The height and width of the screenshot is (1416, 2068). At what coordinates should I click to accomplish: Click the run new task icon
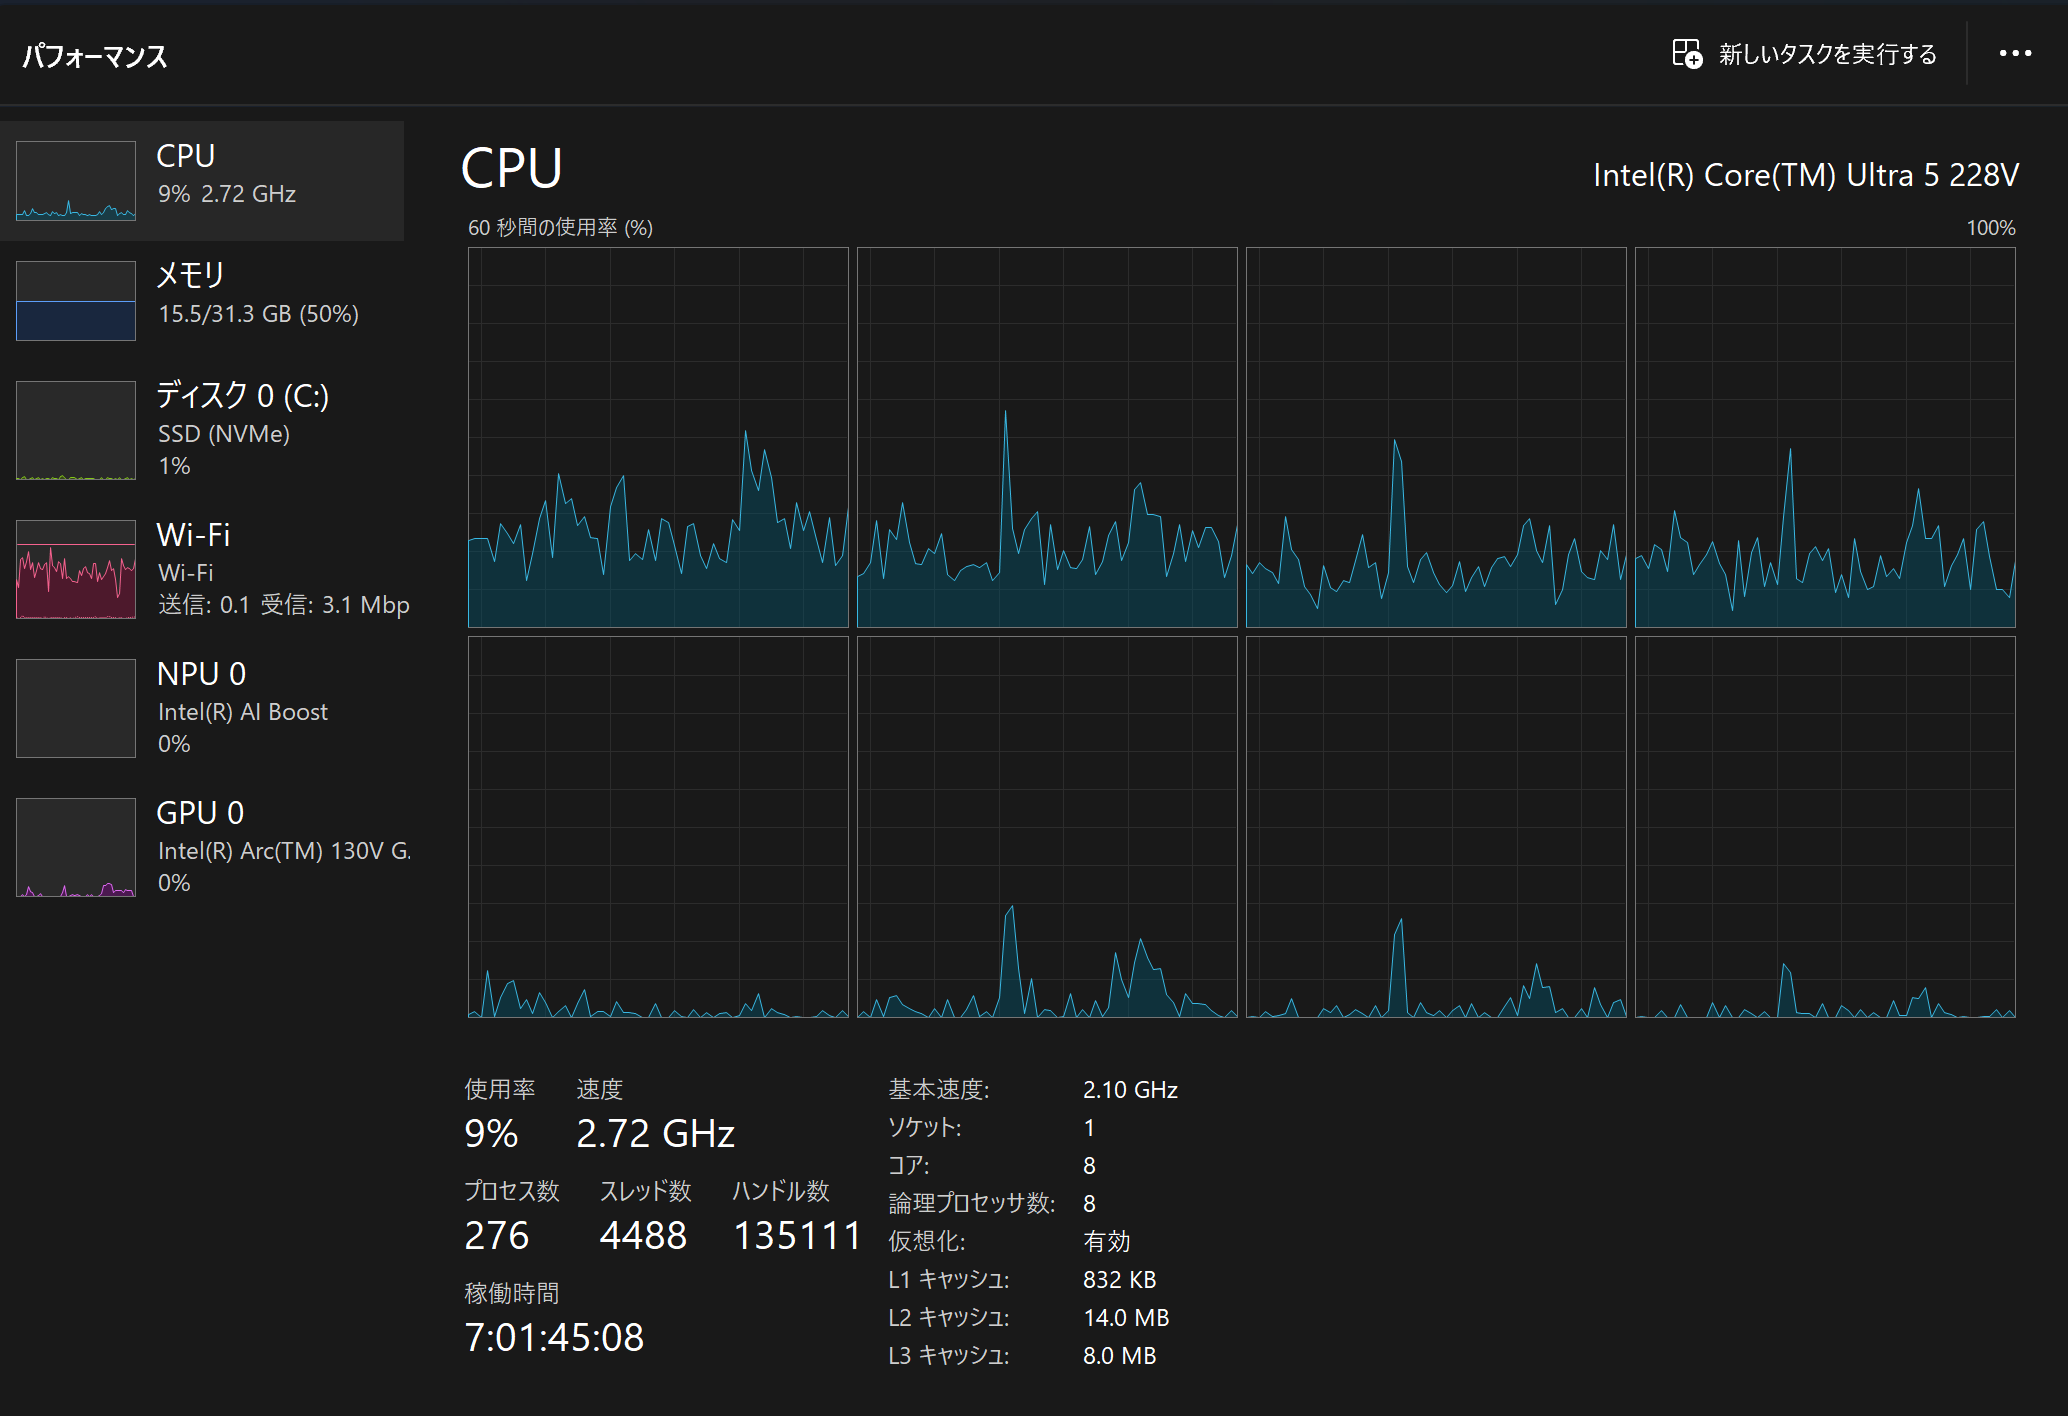[x=1686, y=54]
